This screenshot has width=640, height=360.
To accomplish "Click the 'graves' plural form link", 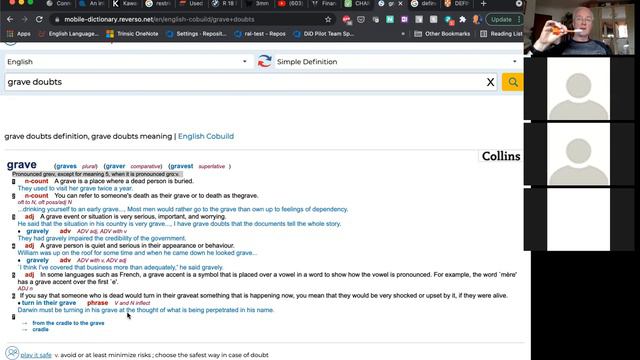I will tap(67, 166).
